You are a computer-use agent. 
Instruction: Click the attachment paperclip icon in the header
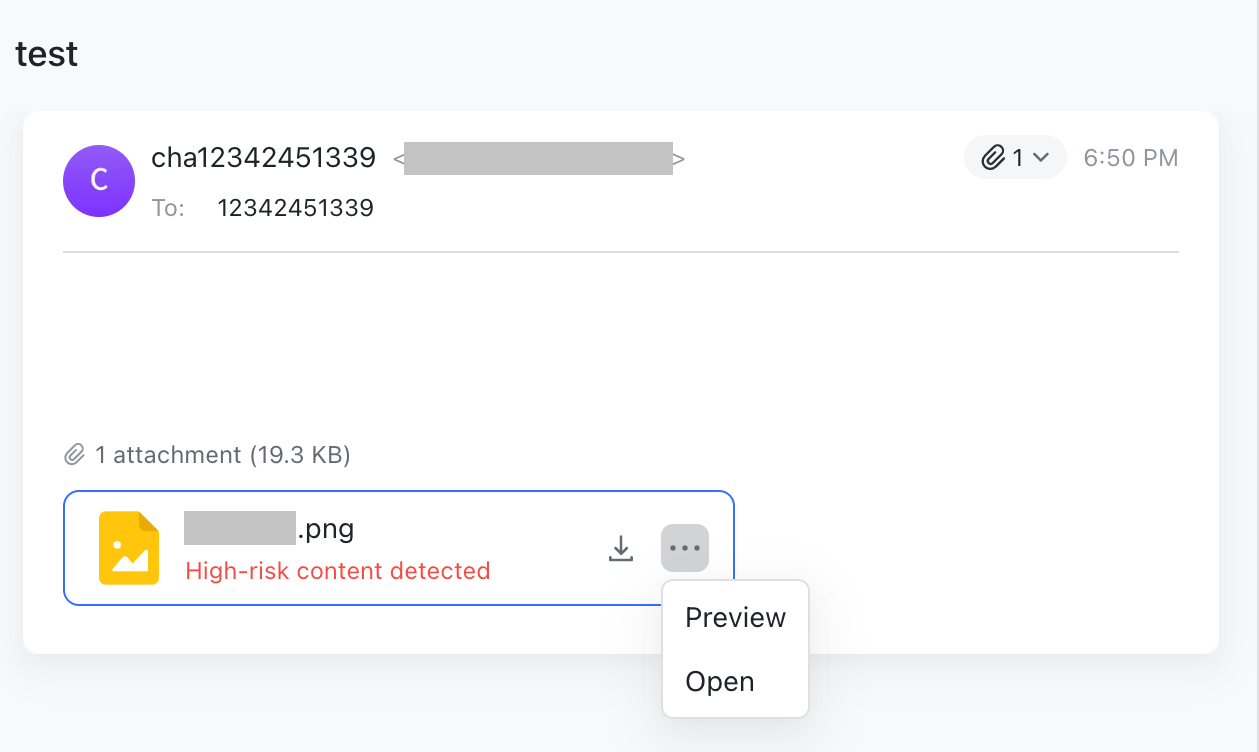coord(993,157)
